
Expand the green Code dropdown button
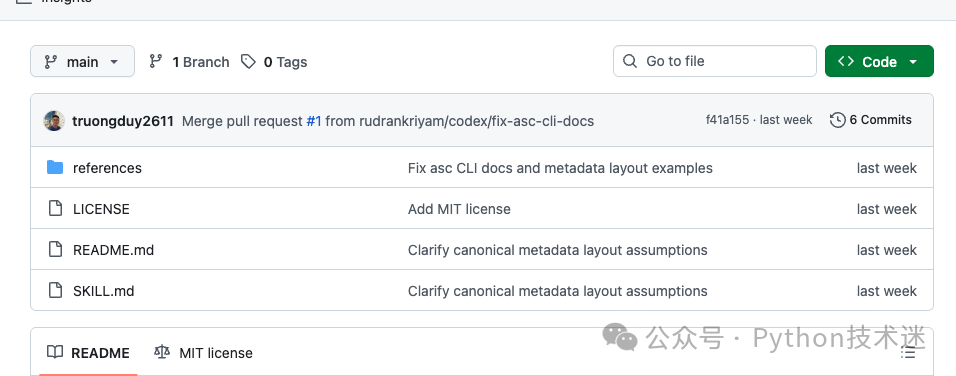point(879,61)
